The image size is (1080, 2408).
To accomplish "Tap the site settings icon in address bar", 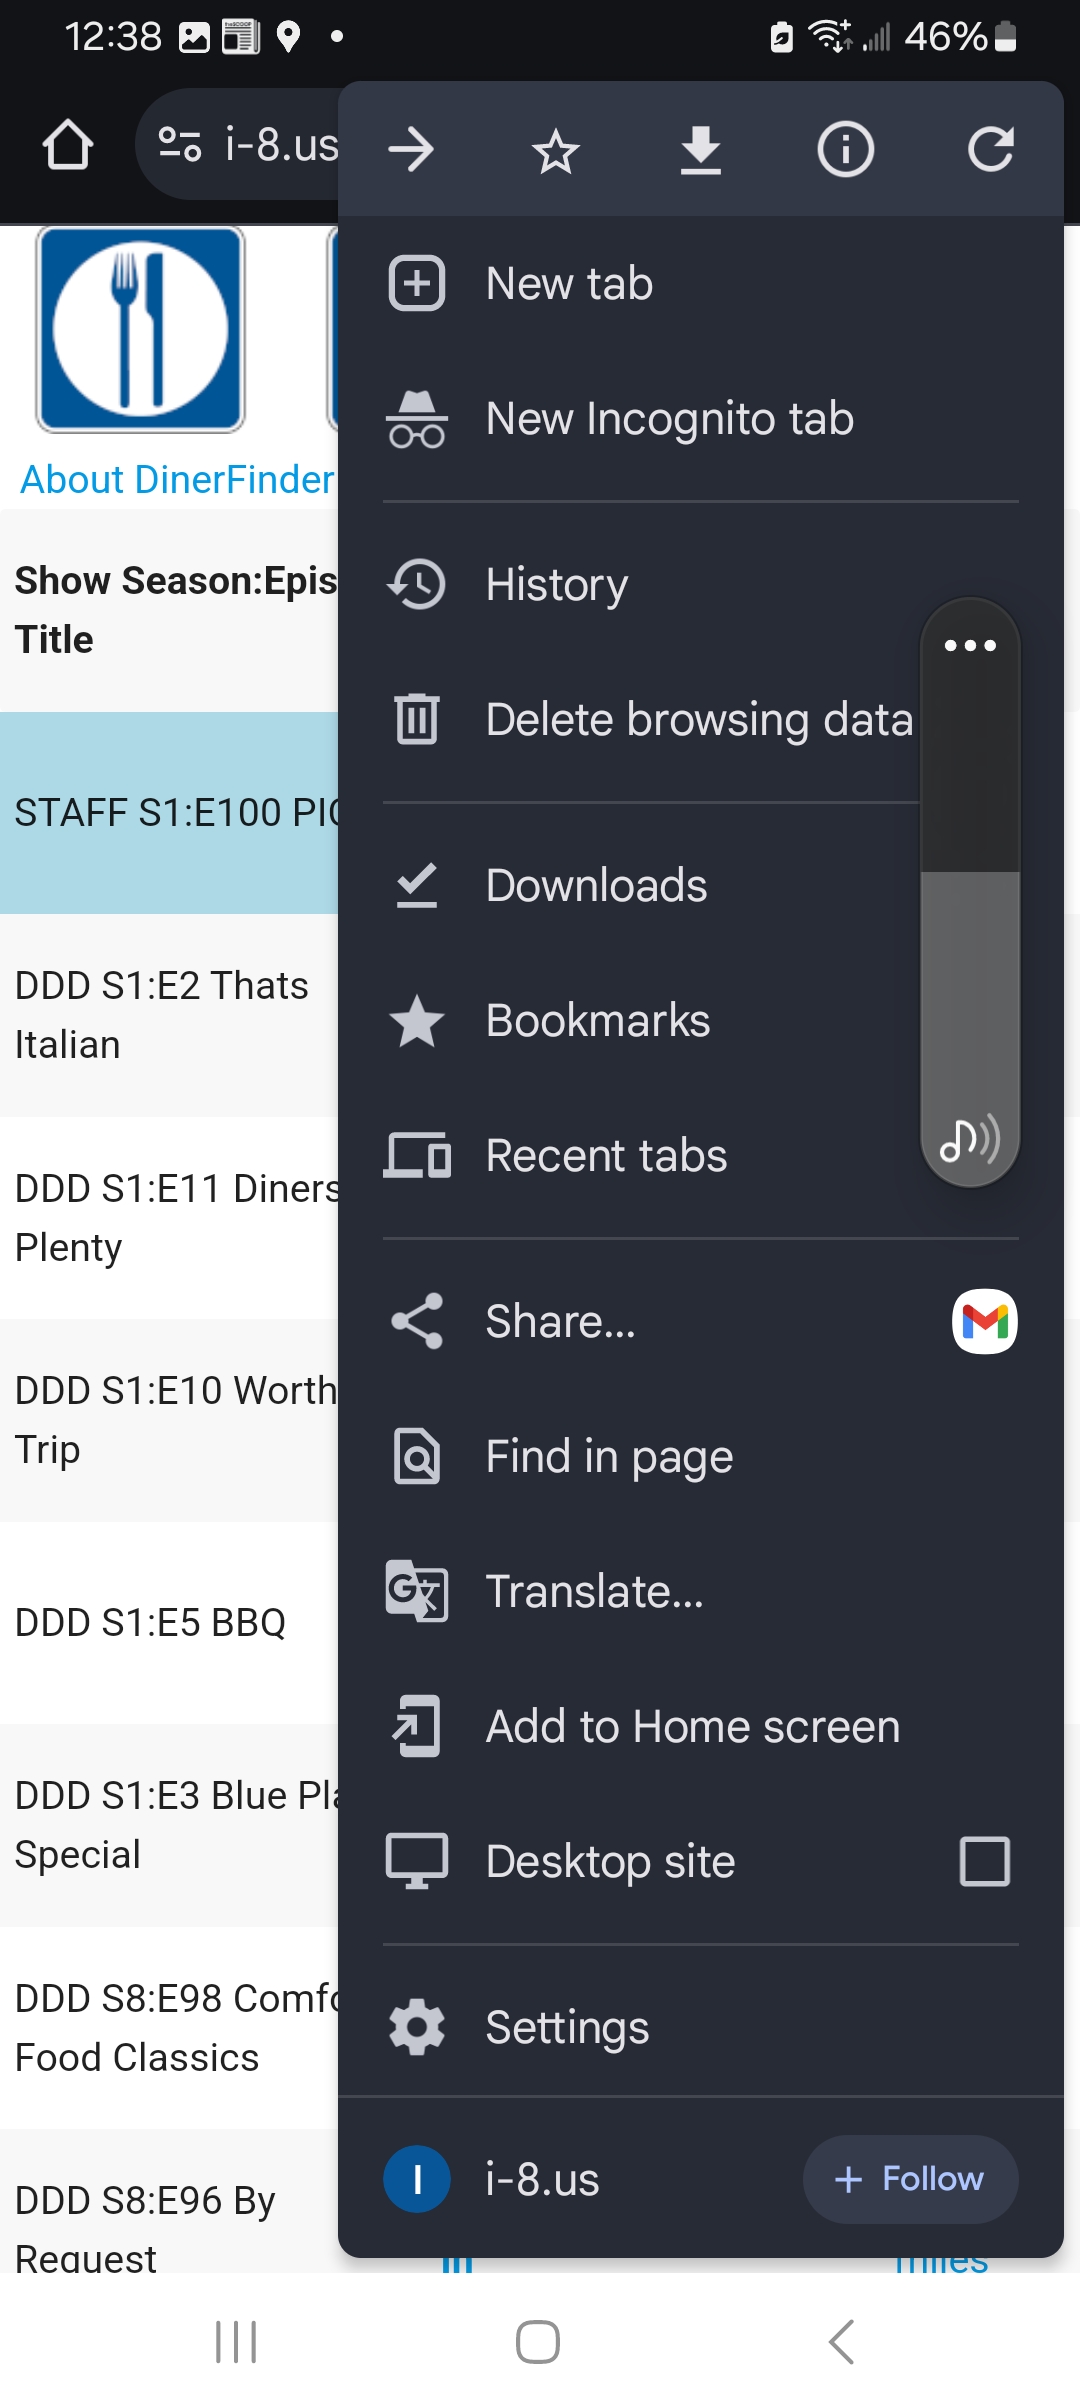I will tap(181, 145).
